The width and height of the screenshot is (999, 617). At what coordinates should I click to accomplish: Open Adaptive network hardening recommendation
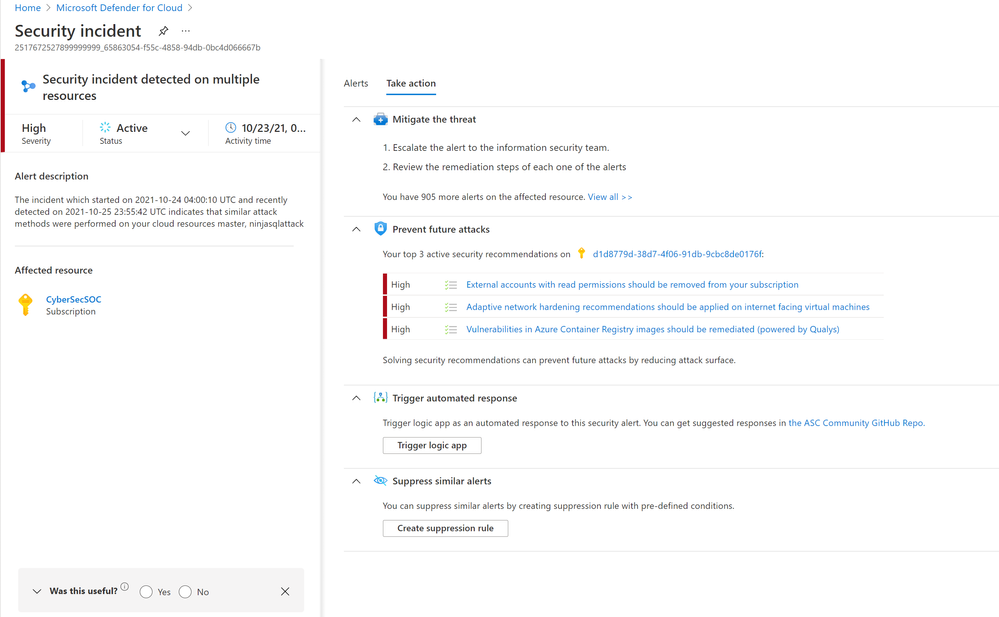tap(668, 307)
